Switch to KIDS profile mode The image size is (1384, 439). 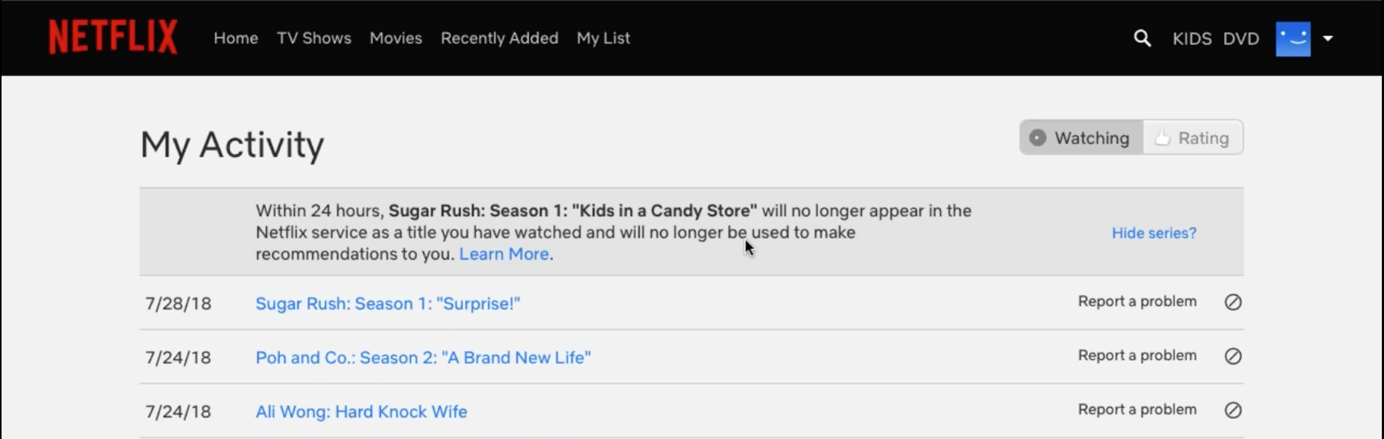pos(1192,39)
